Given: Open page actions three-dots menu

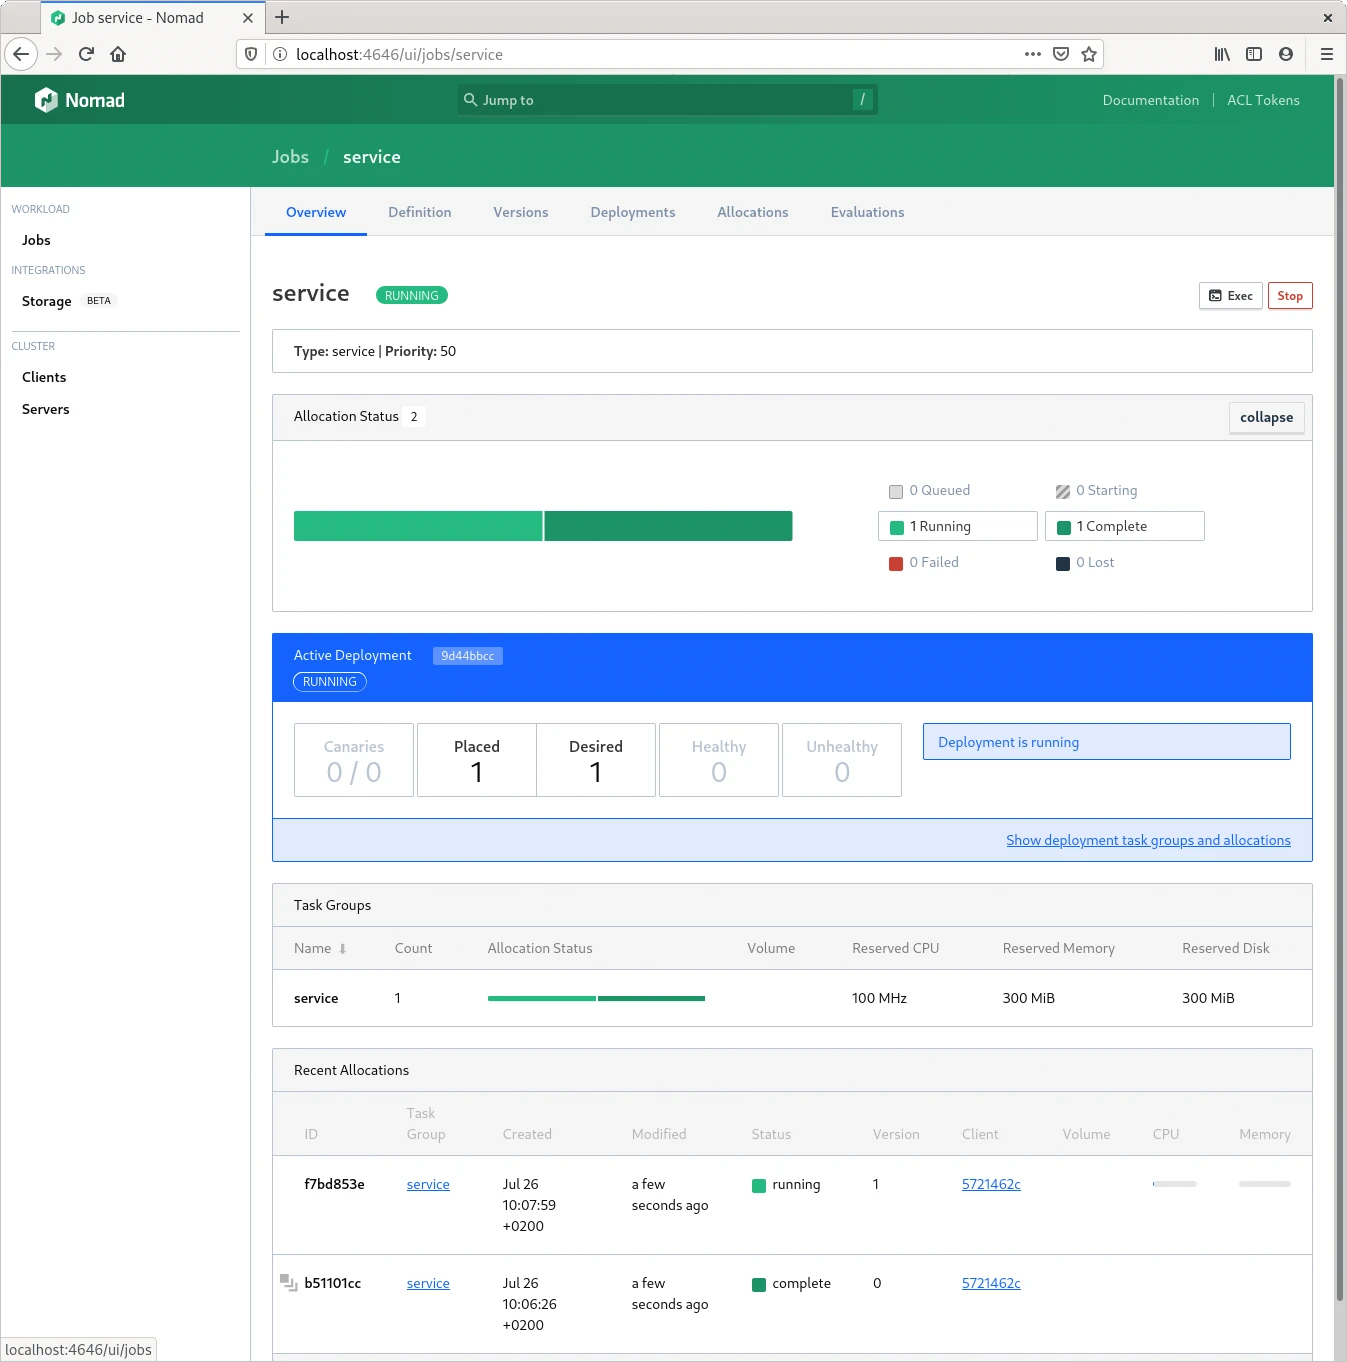Looking at the screenshot, I should pyautogui.click(x=1033, y=54).
